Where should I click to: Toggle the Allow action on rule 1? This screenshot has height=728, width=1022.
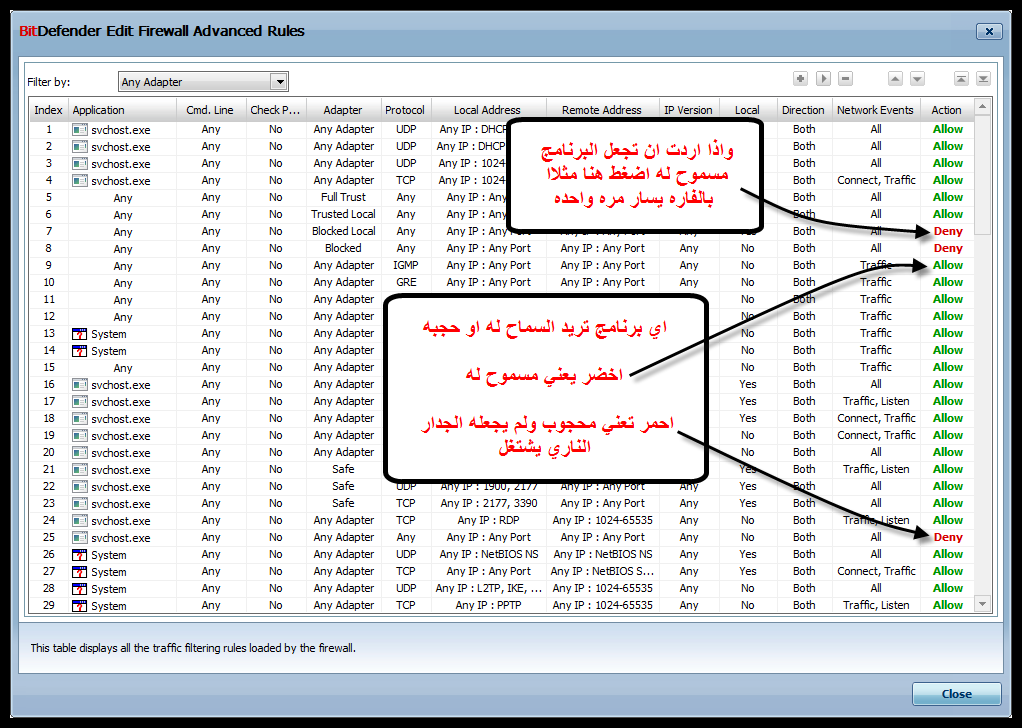[x=948, y=130]
